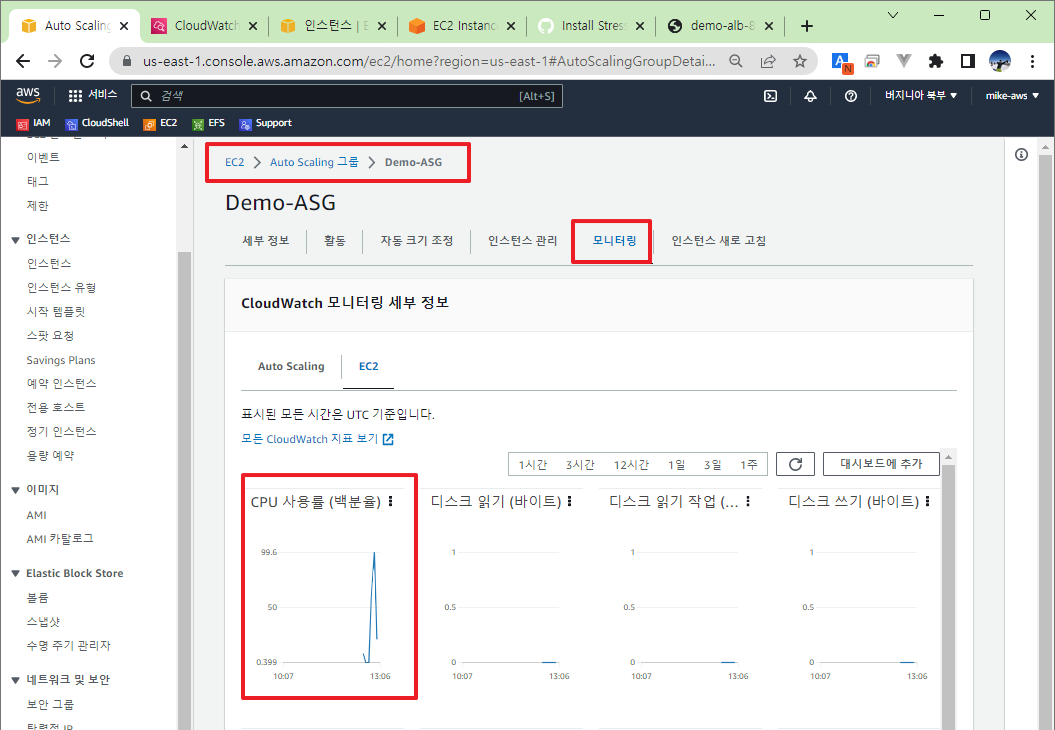
Task: Click the EC2 breadcrumb link
Action: (x=235, y=162)
